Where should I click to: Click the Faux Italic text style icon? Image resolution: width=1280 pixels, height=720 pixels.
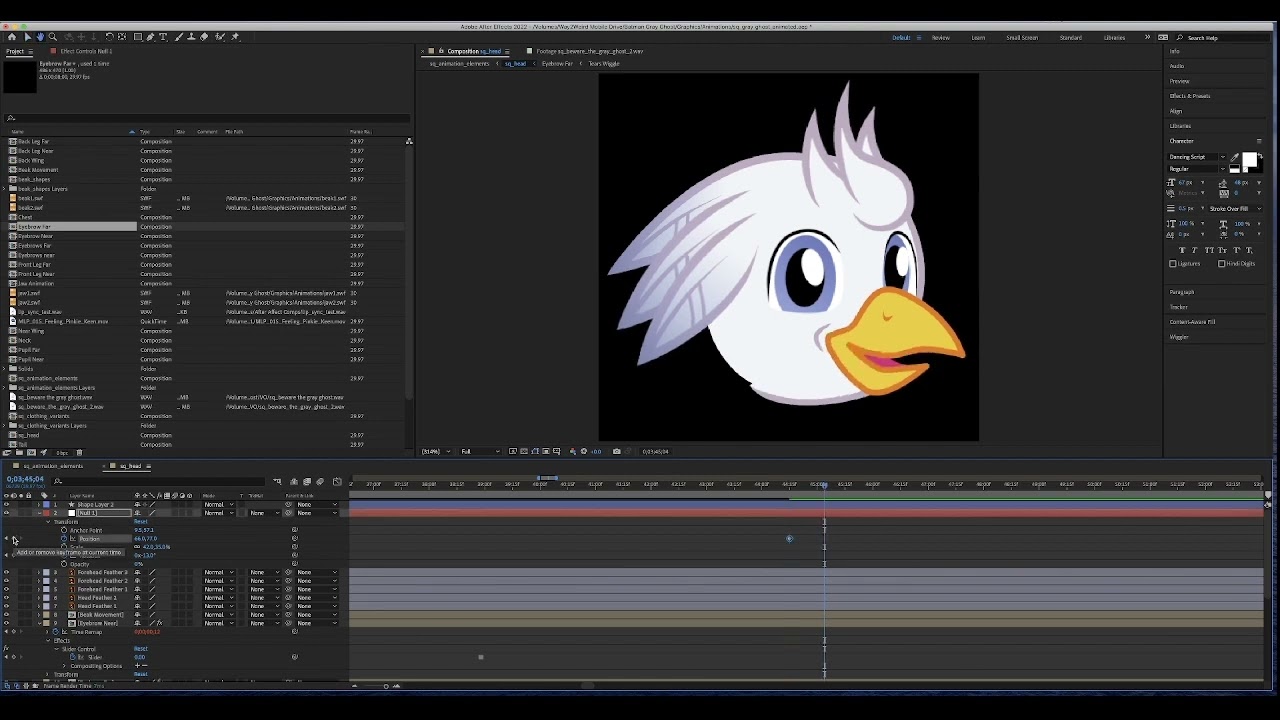tap(1194, 249)
